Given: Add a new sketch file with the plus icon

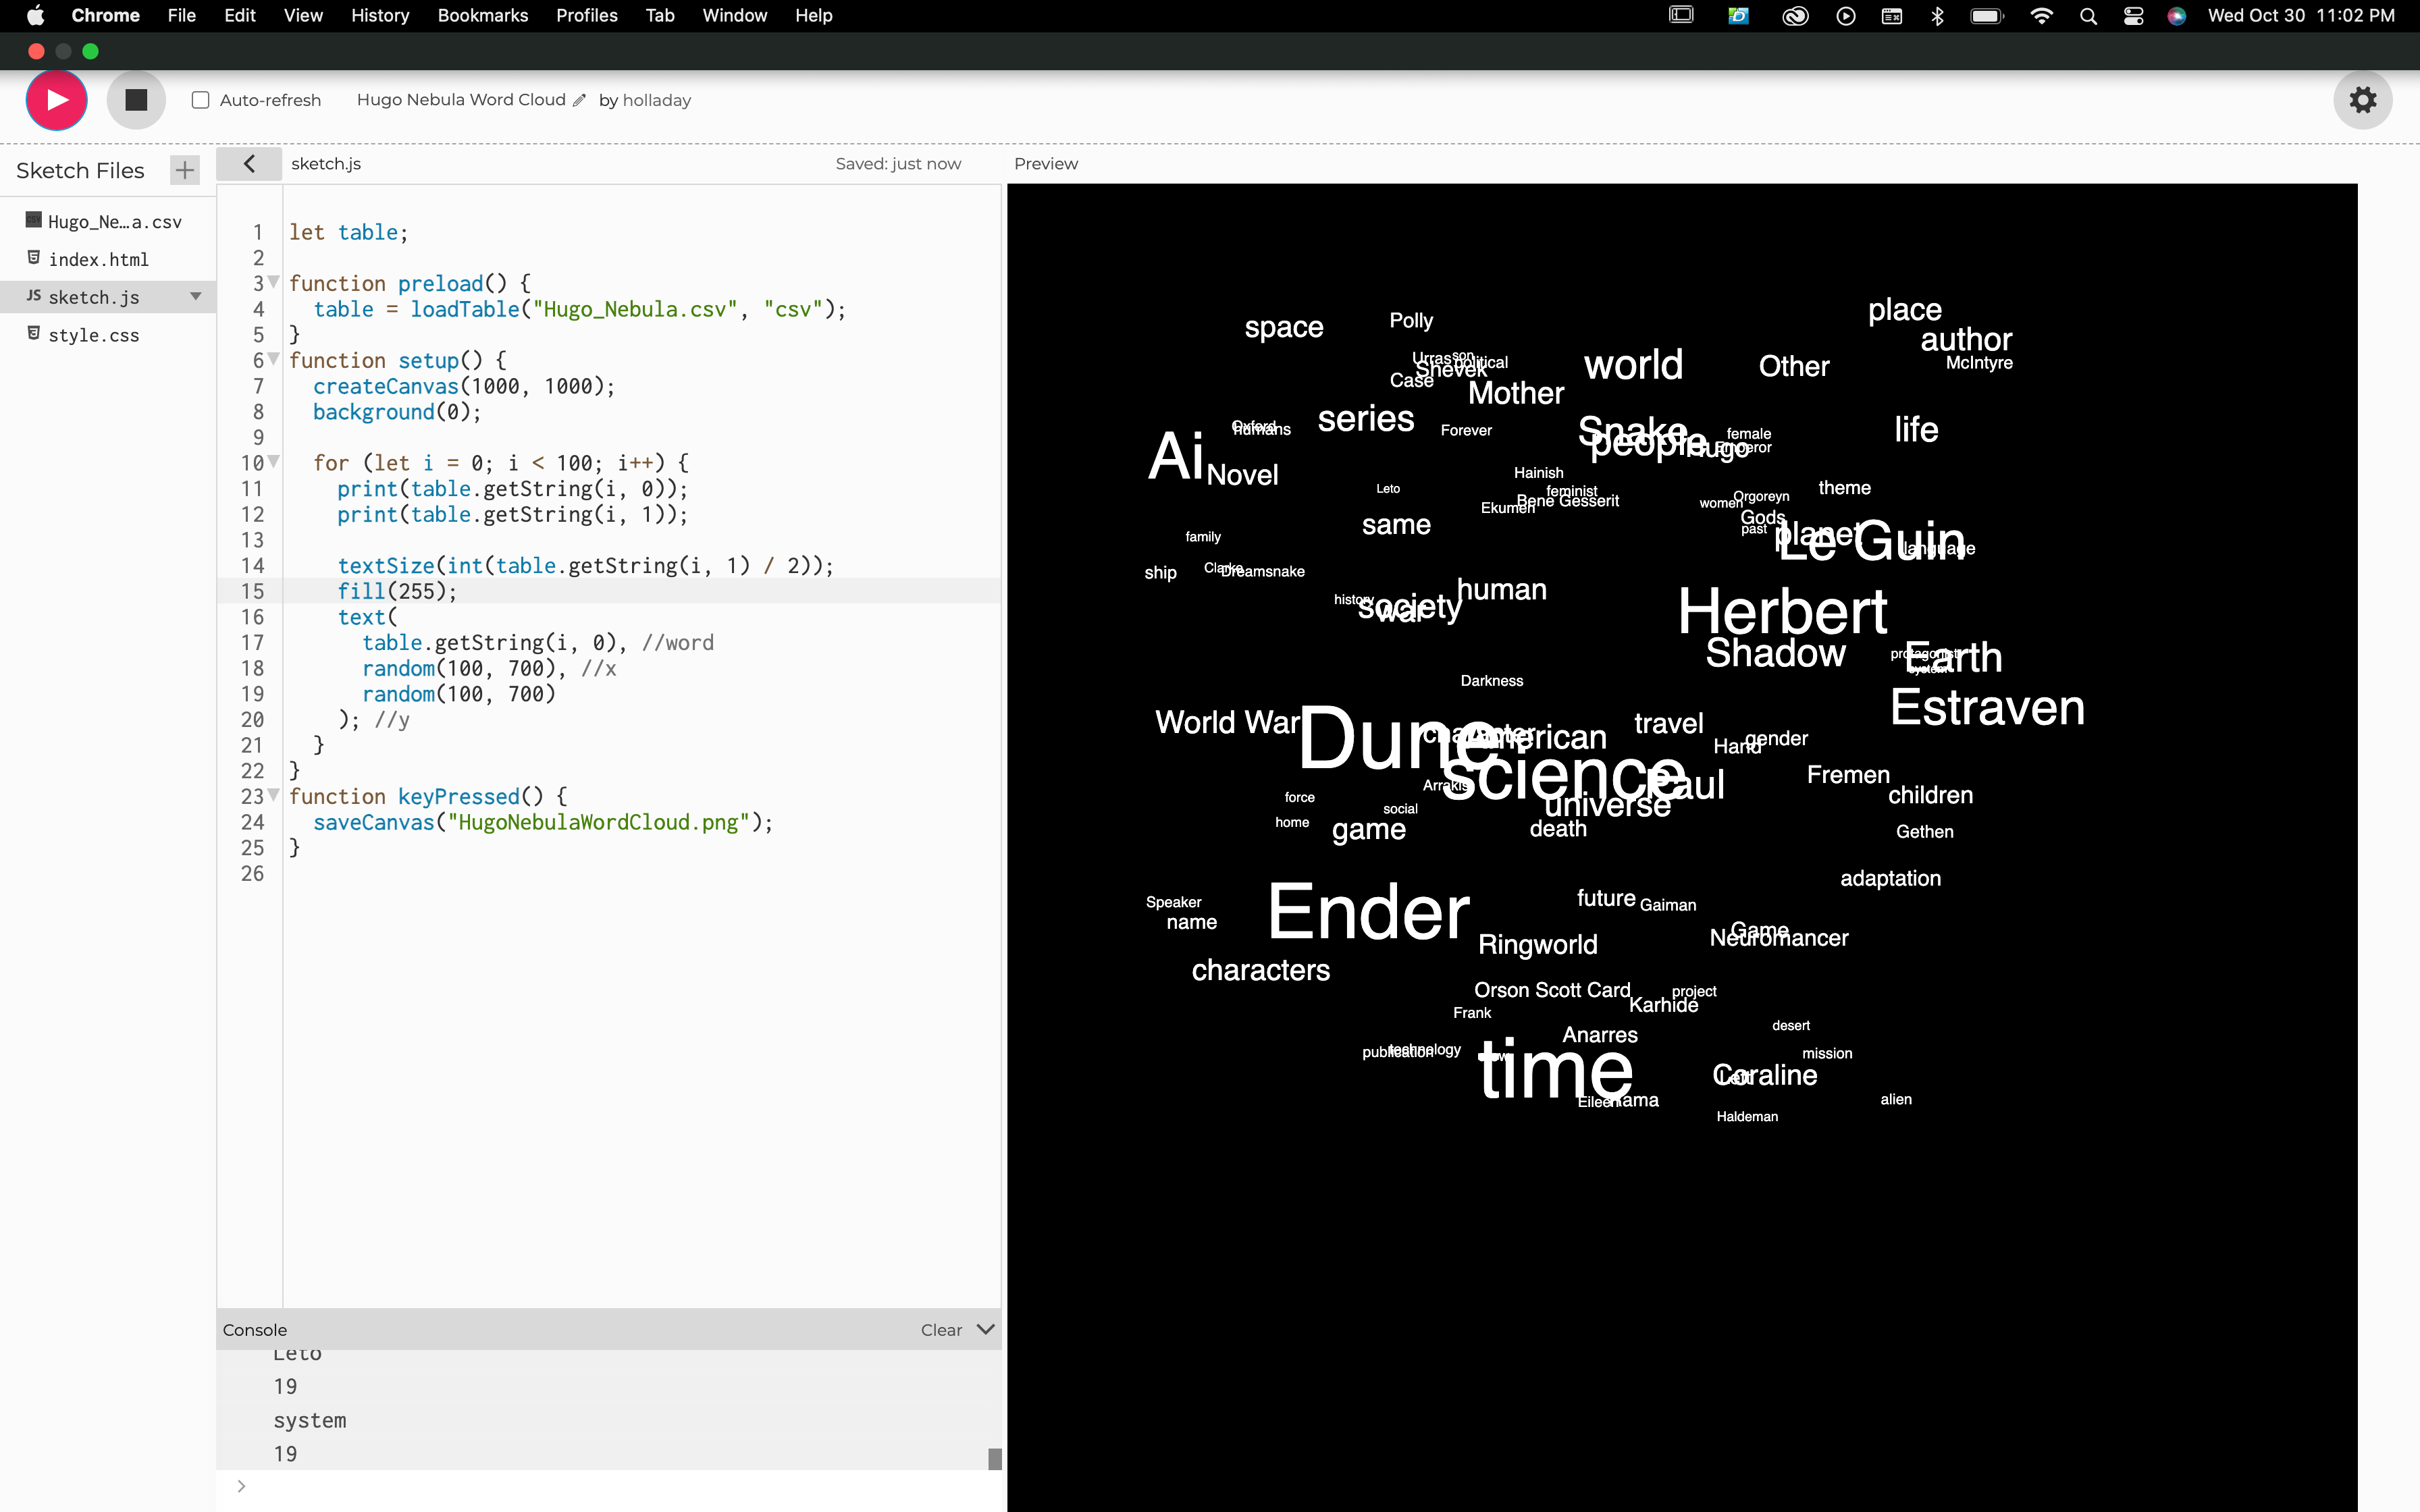Looking at the screenshot, I should (184, 170).
